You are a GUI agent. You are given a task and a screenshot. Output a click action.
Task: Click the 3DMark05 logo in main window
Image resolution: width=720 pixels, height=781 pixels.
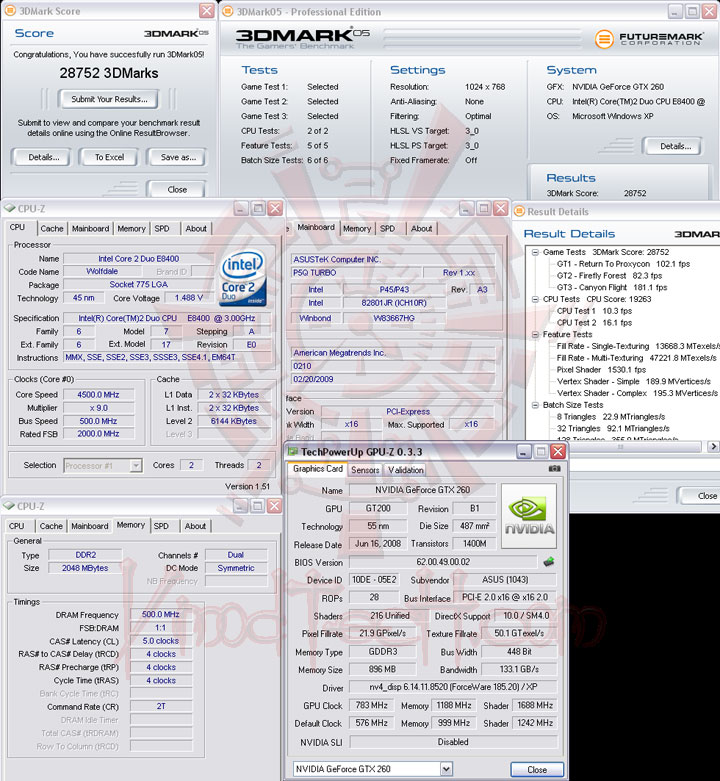pyautogui.click(x=303, y=38)
